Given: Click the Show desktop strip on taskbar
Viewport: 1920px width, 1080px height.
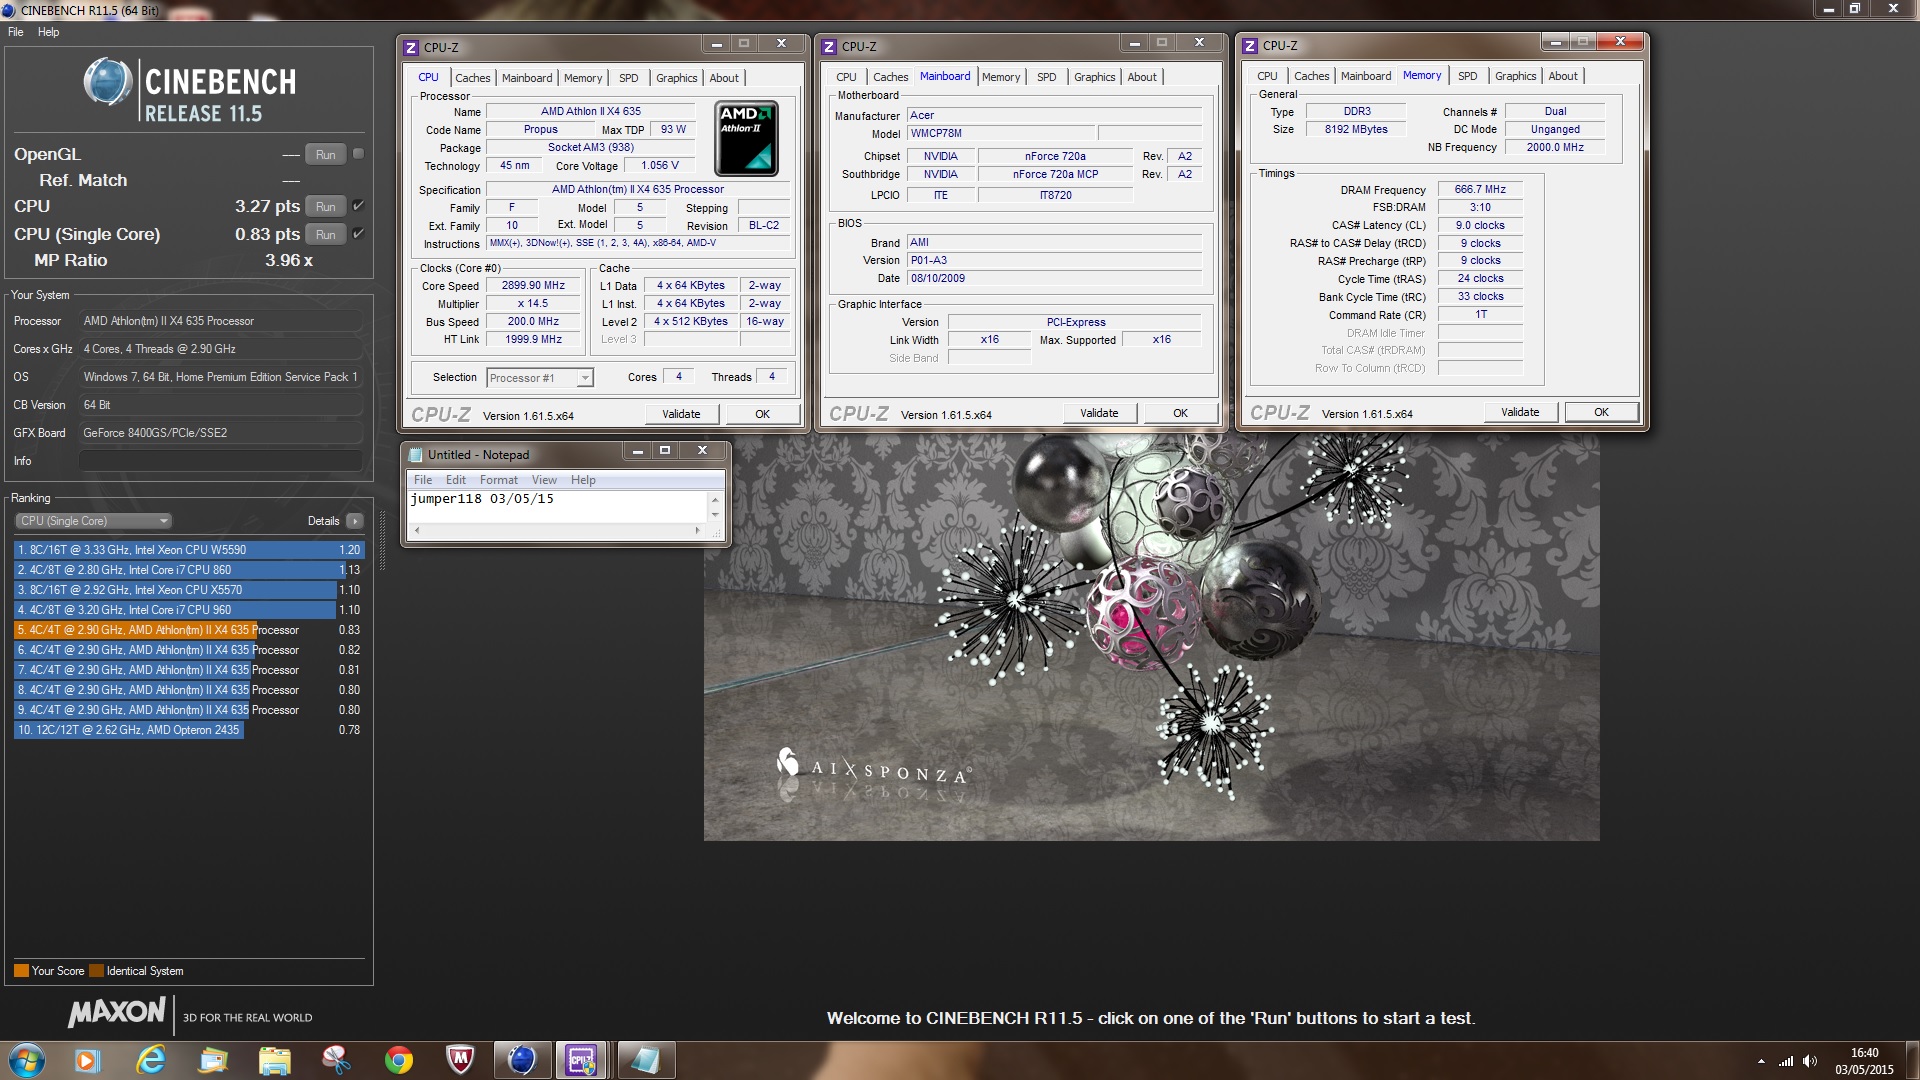Looking at the screenshot, I should [x=1913, y=1061].
